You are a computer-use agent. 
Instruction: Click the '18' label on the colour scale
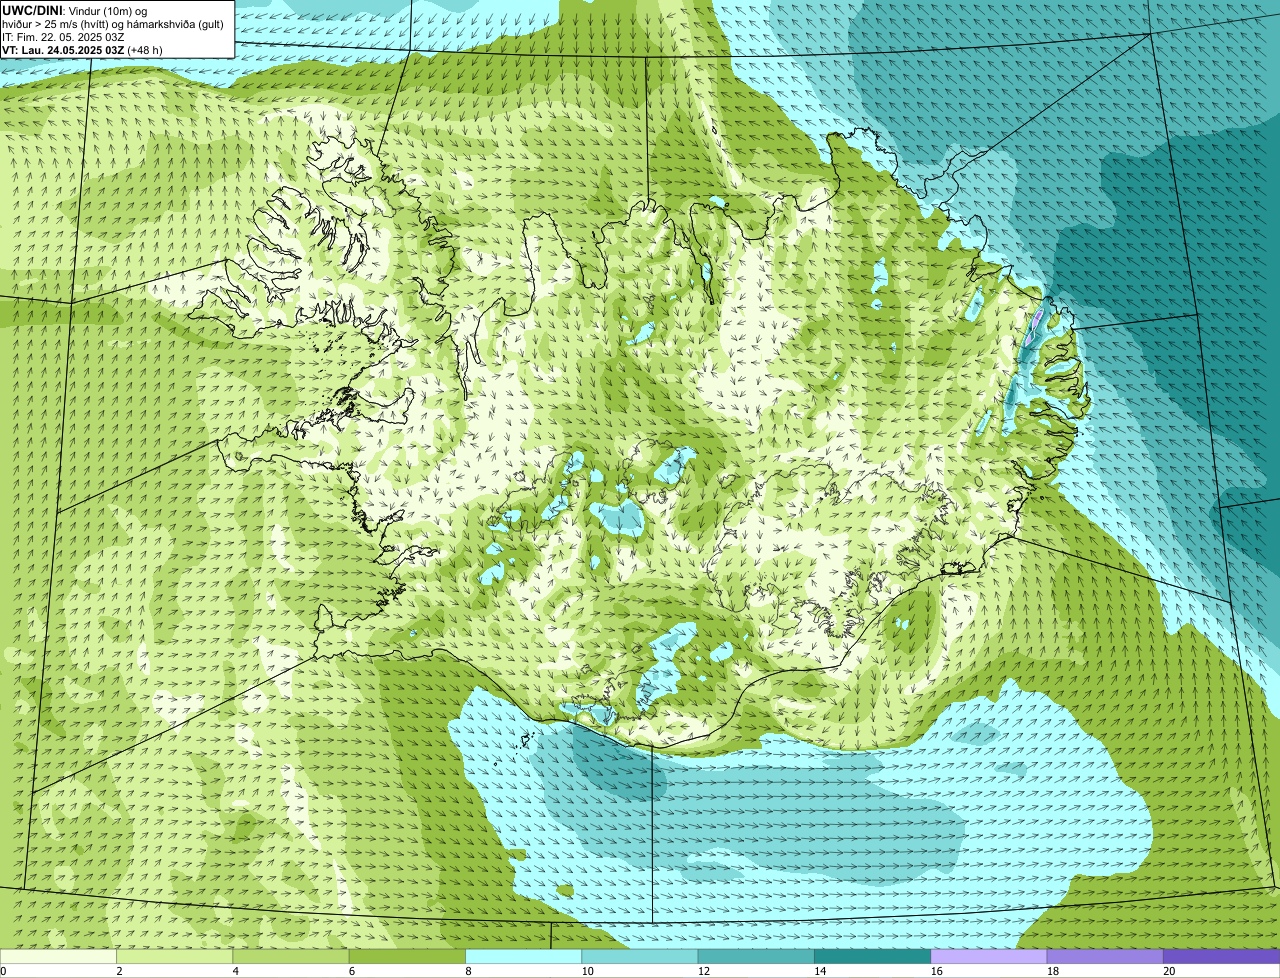(1051, 971)
